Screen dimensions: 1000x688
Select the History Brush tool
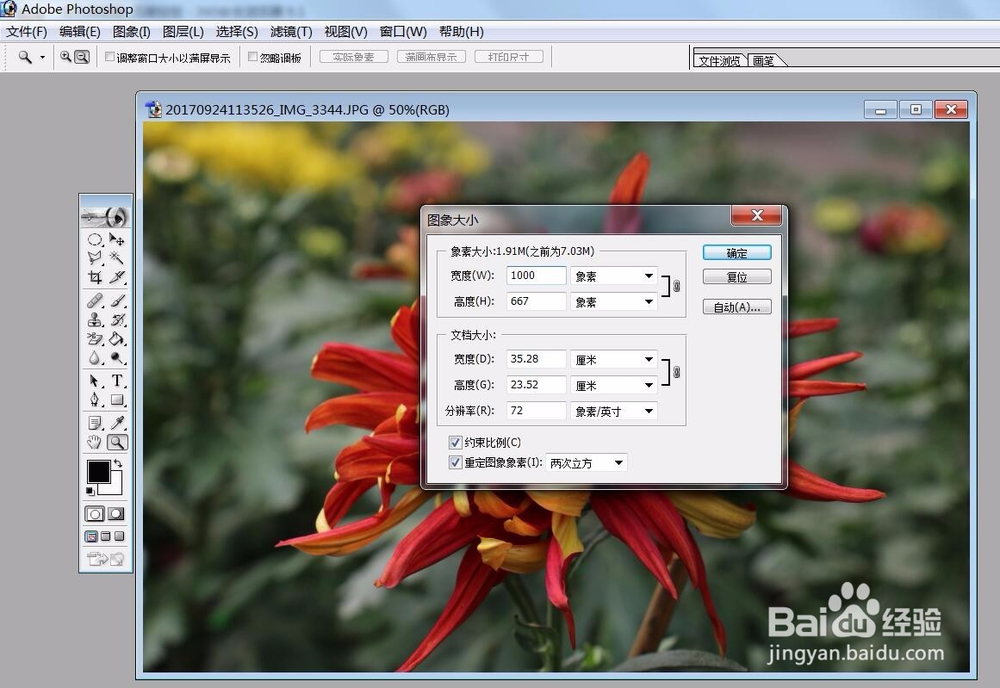tap(117, 319)
